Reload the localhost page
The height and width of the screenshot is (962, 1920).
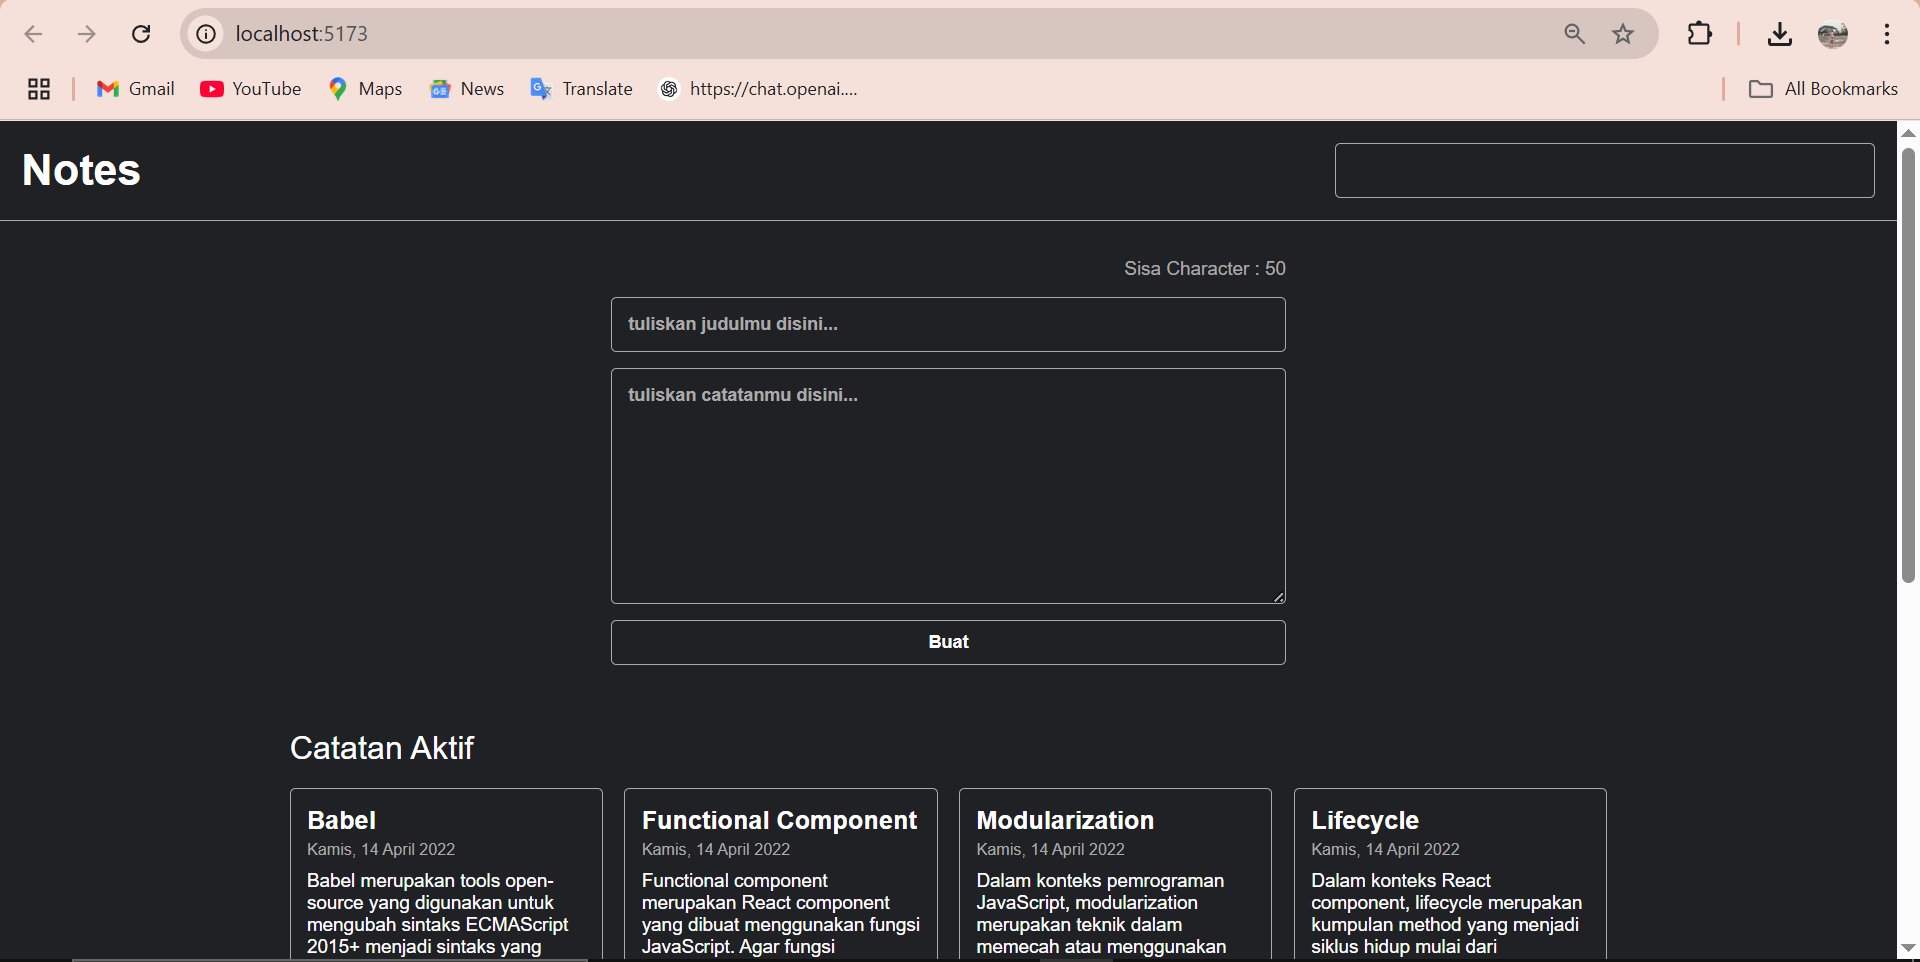coord(141,34)
